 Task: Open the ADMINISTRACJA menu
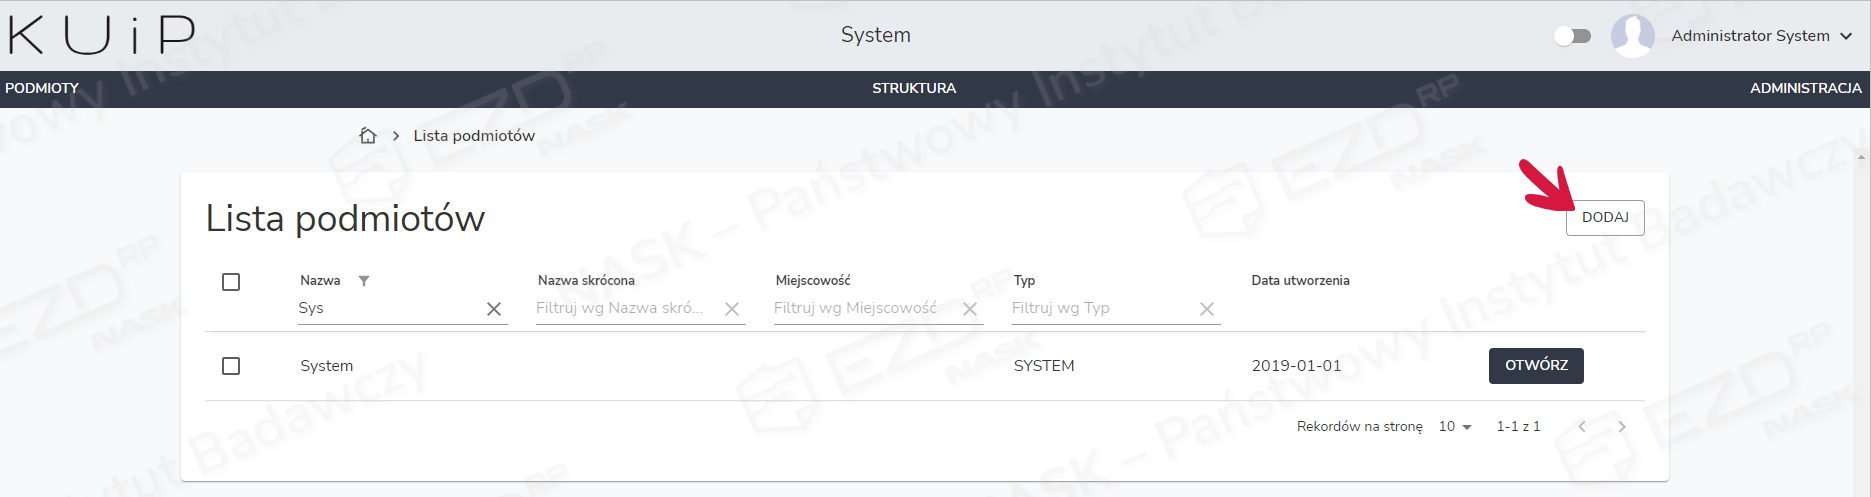1805,88
